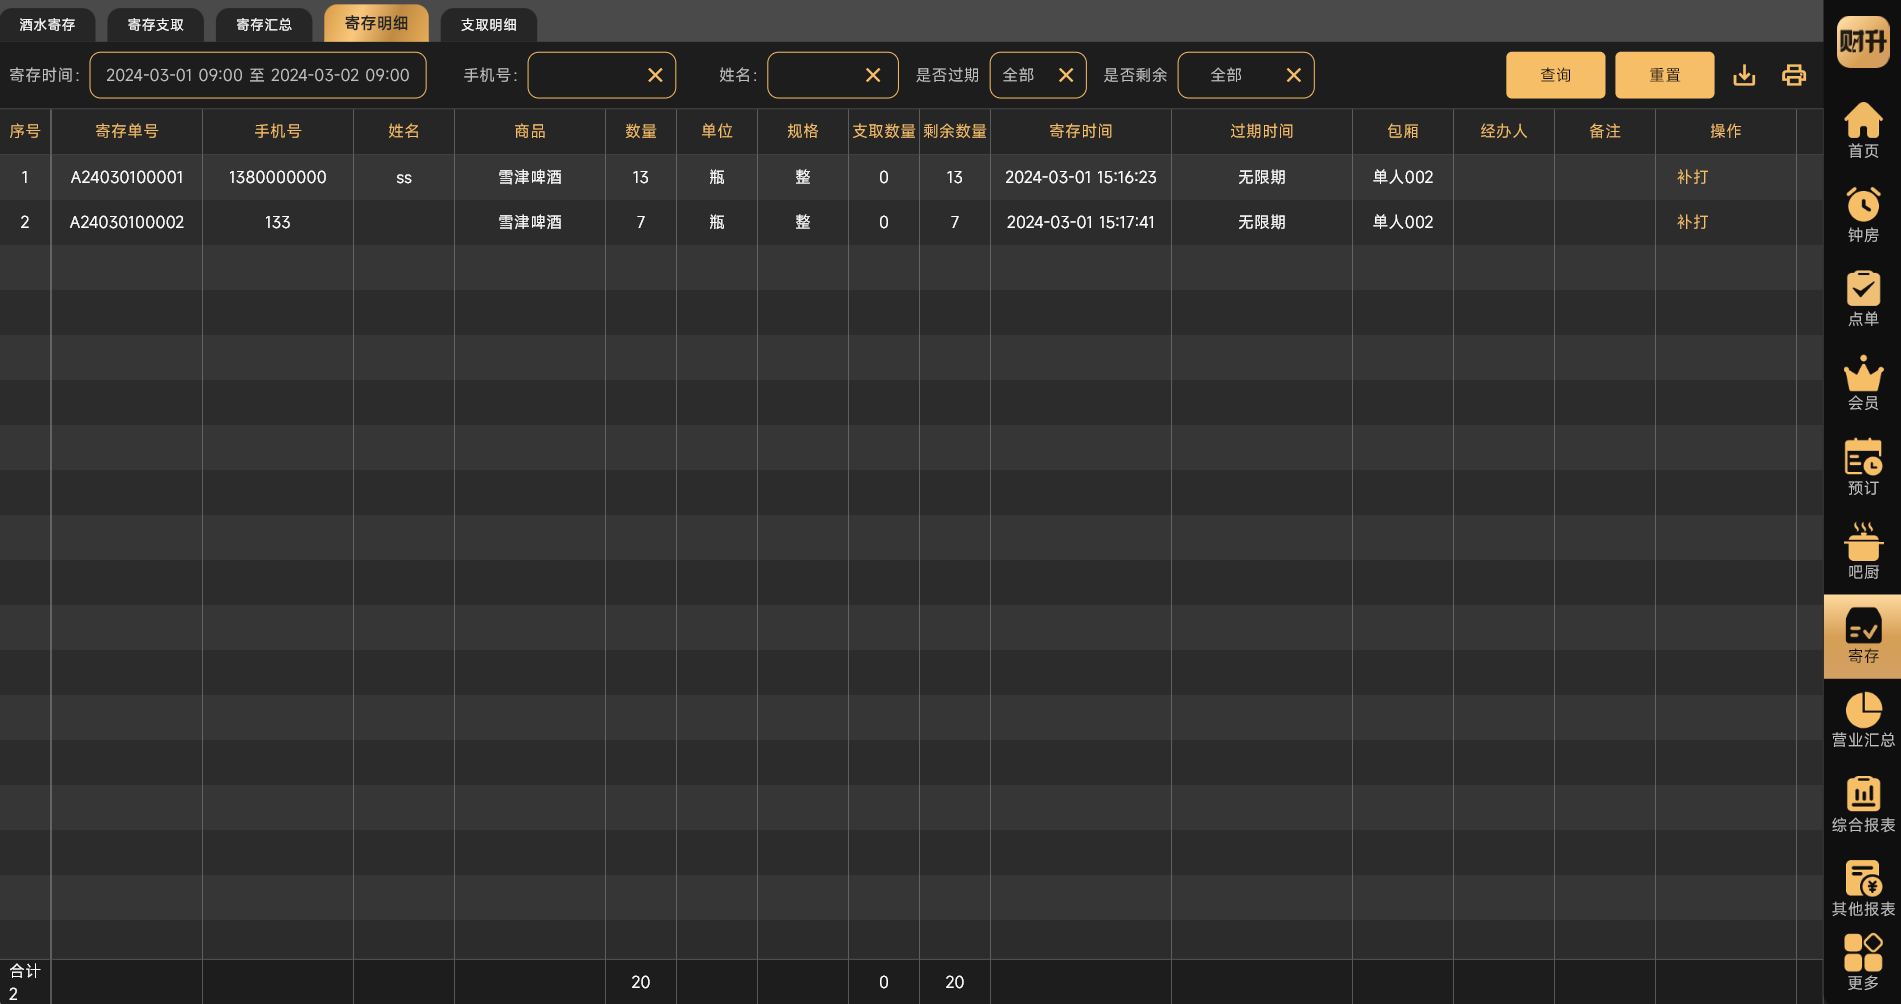The width and height of the screenshot is (1901, 1004).
Task: Clear the 姓名 field with X
Action: point(873,75)
